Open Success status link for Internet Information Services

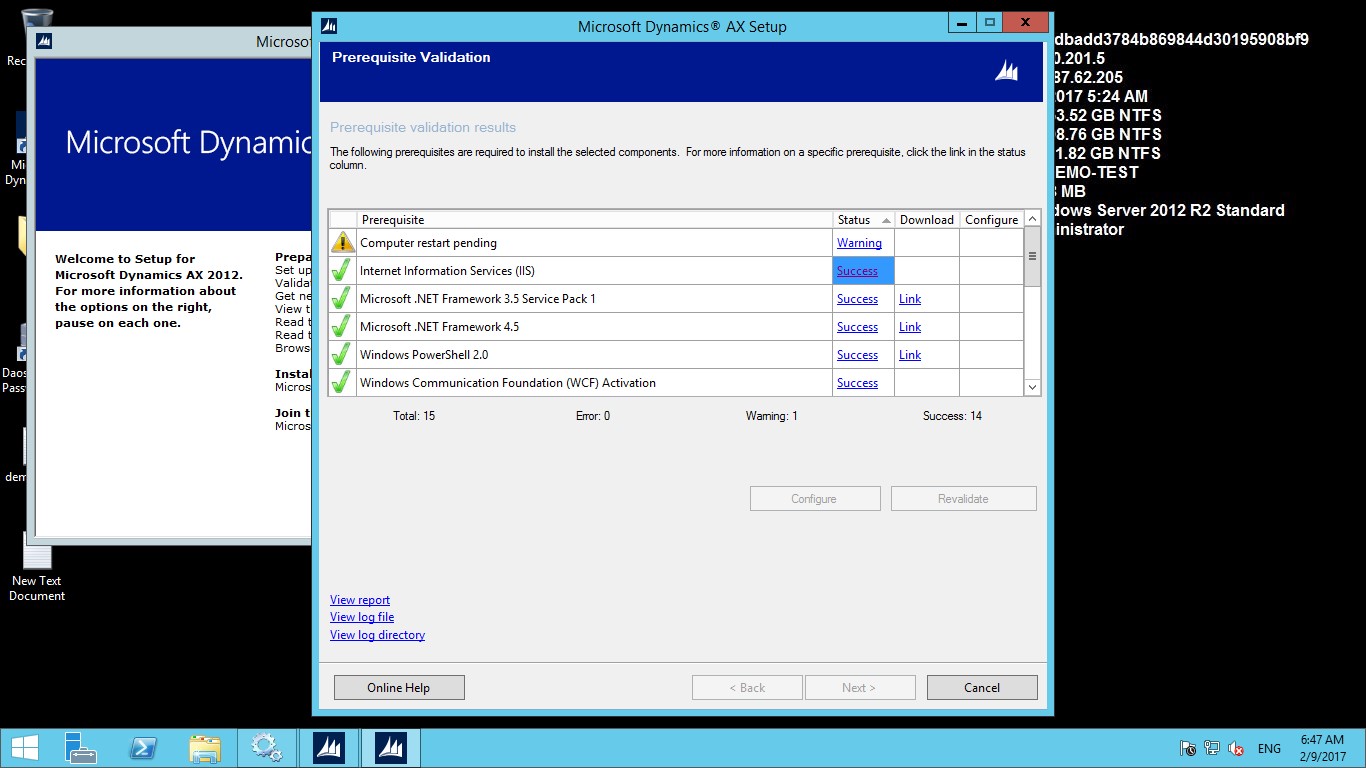point(857,271)
